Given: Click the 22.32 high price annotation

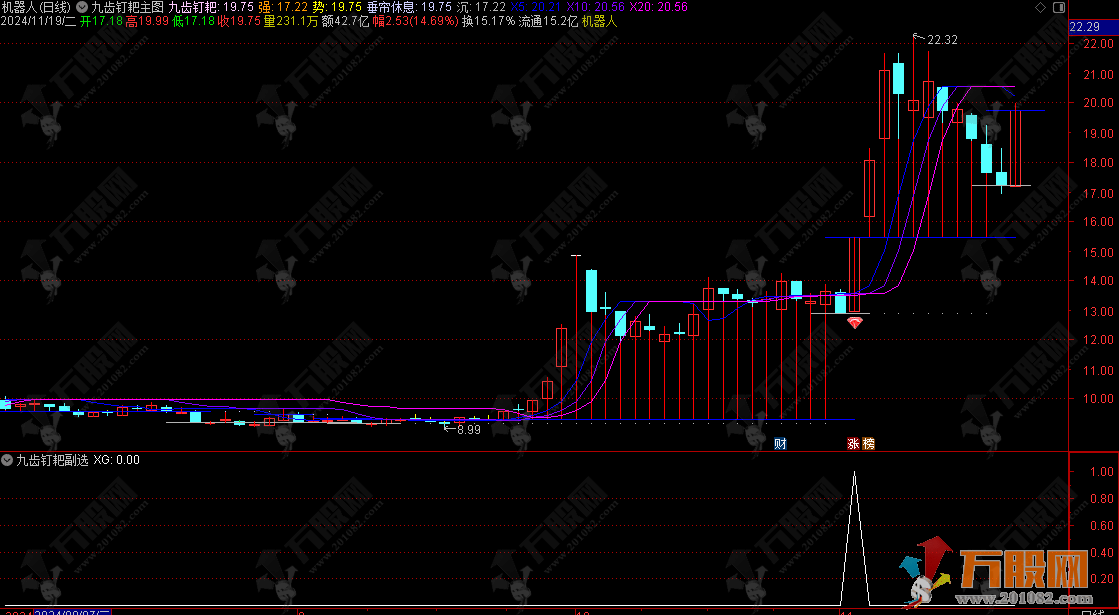Looking at the screenshot, I should pyautogui.click(x=942, y=40).
